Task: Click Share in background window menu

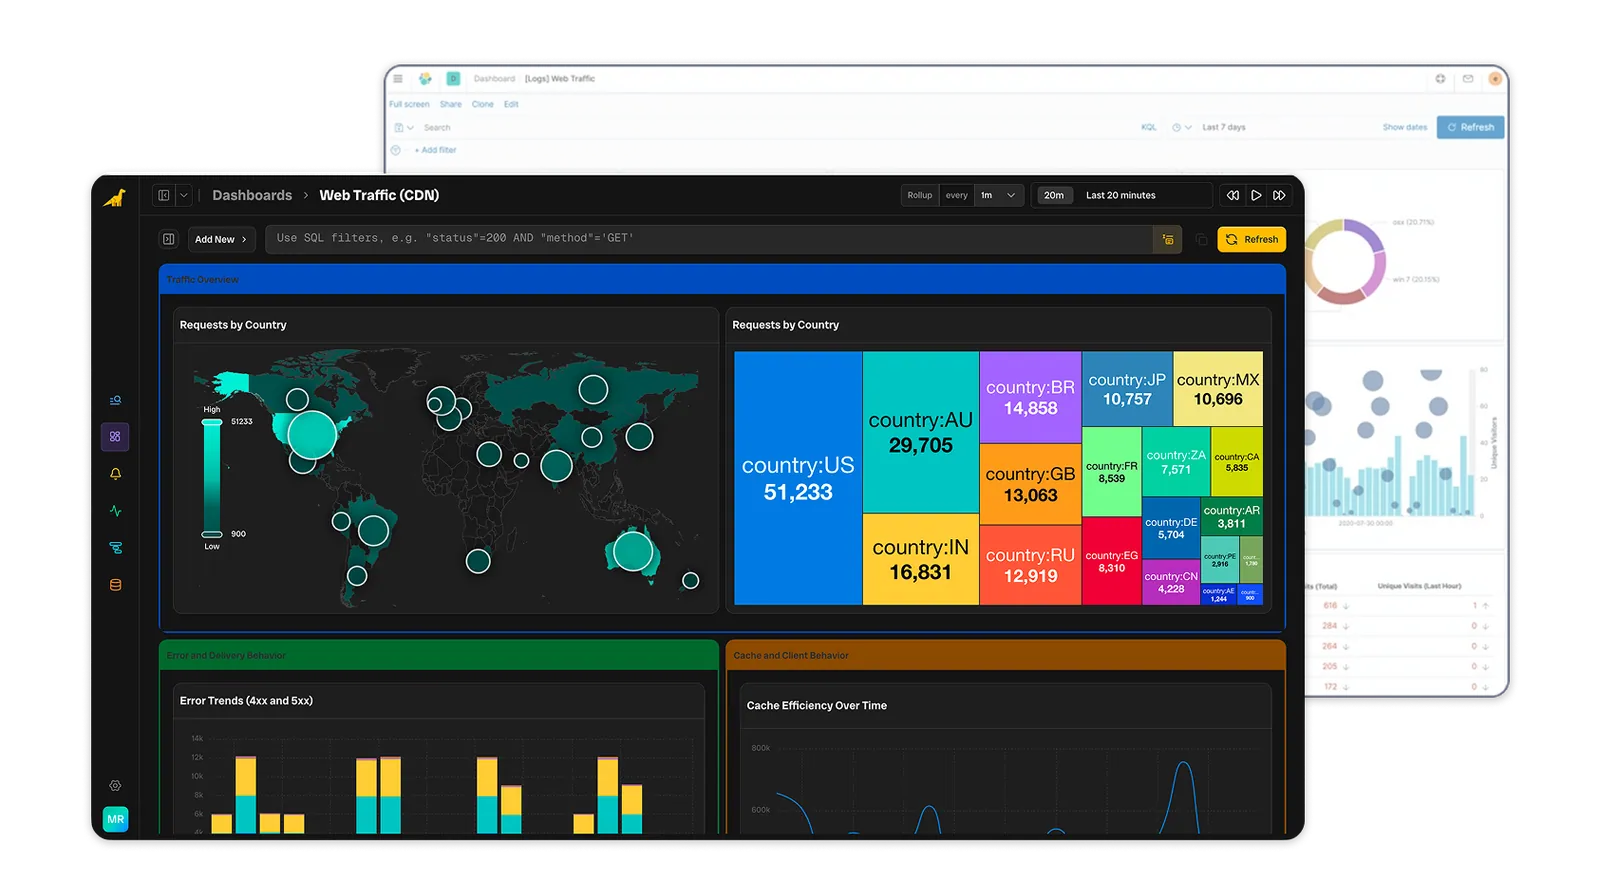Action: pos(451,104)
